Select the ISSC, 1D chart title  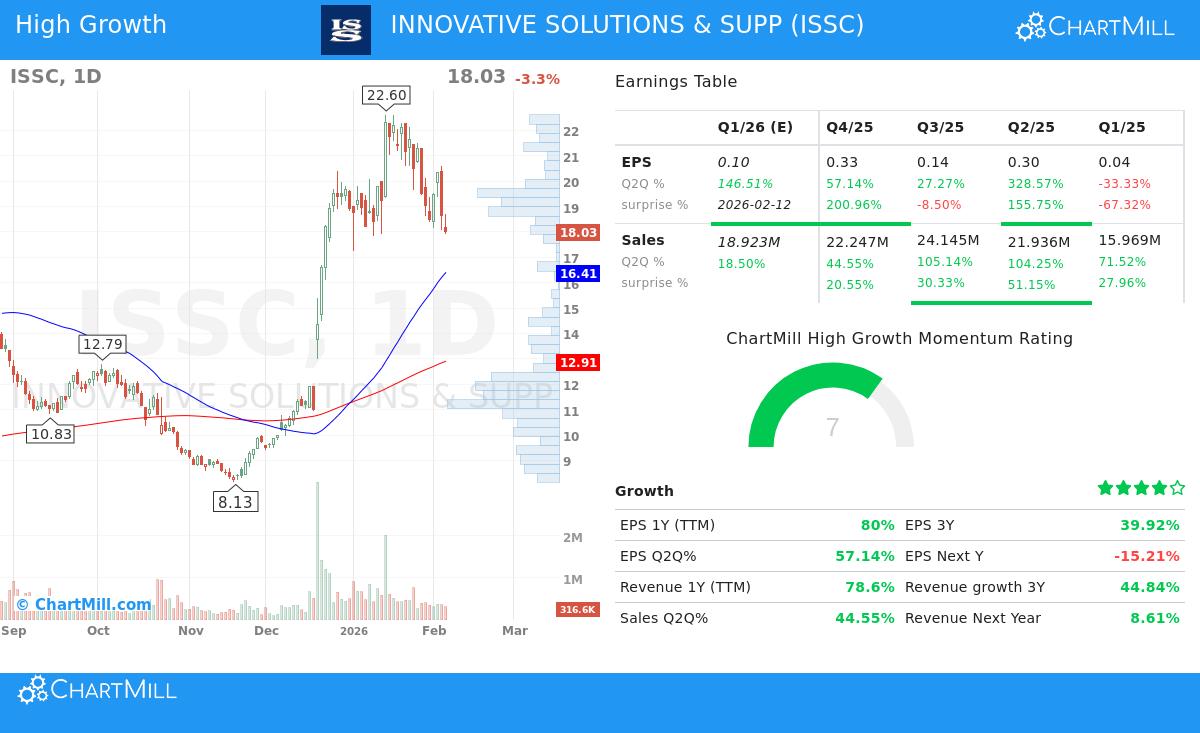(x=55, y=76)
